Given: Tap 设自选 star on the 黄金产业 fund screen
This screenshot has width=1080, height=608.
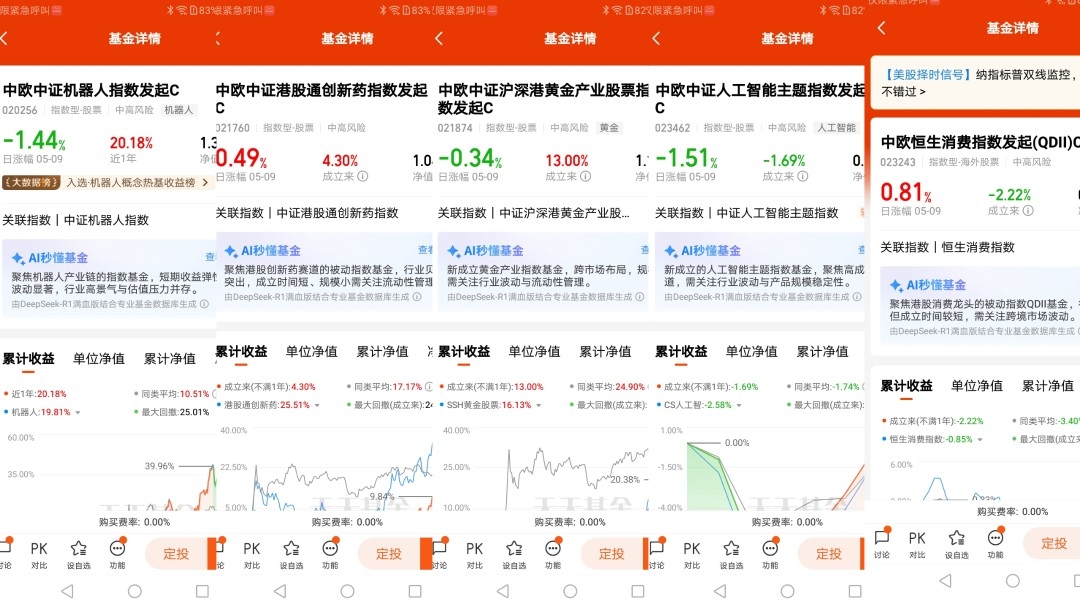Looking at the screenshot, I should click(x=514, y=554).
